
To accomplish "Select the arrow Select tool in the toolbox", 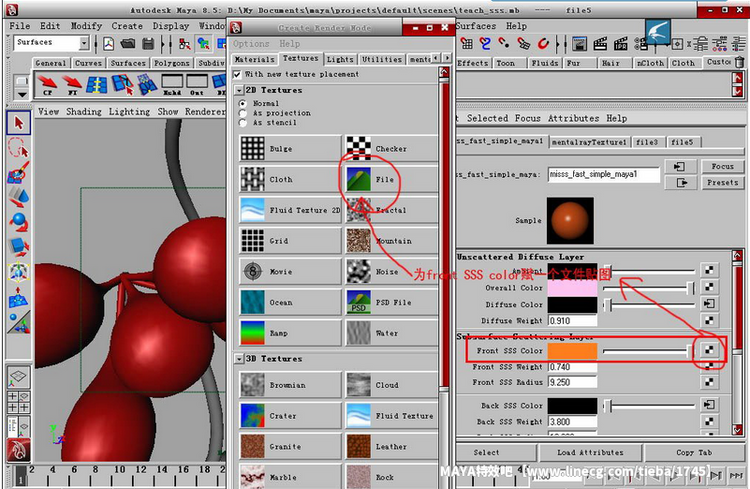I will [x=19, y=123].
